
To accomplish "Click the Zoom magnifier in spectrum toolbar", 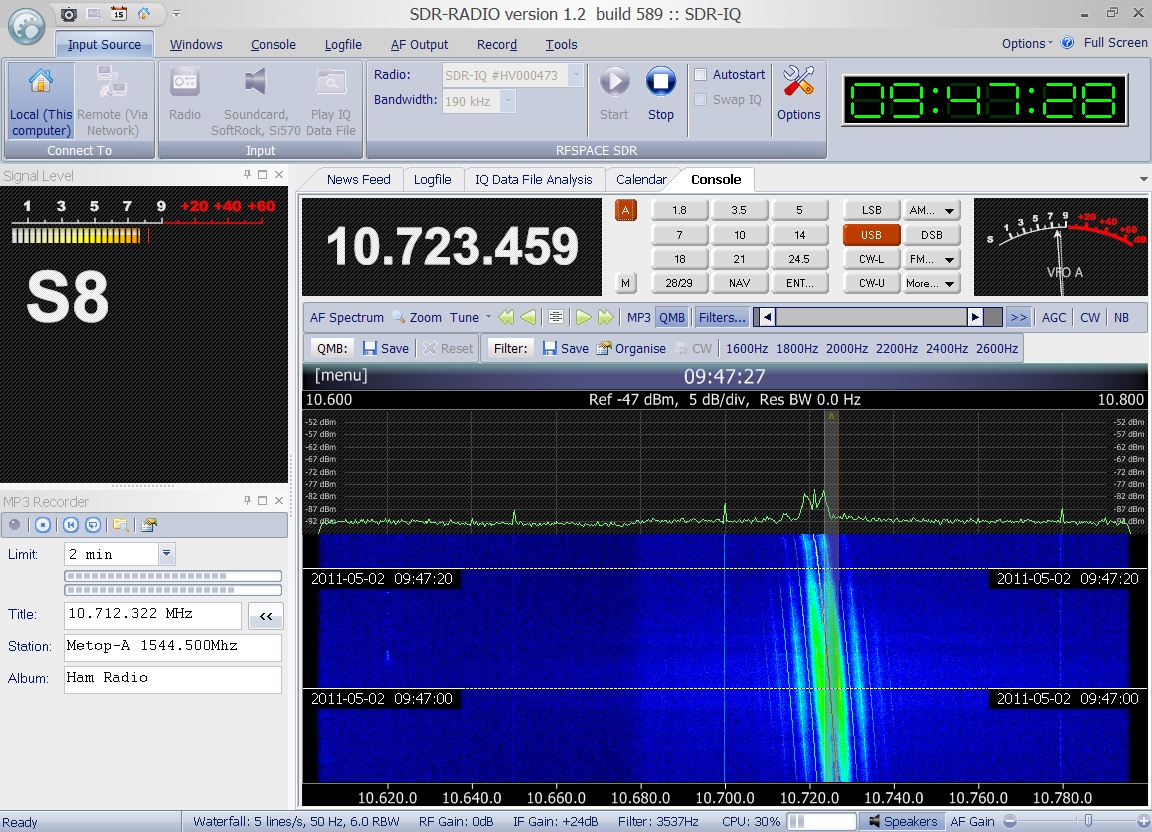I will pos(398,317).
